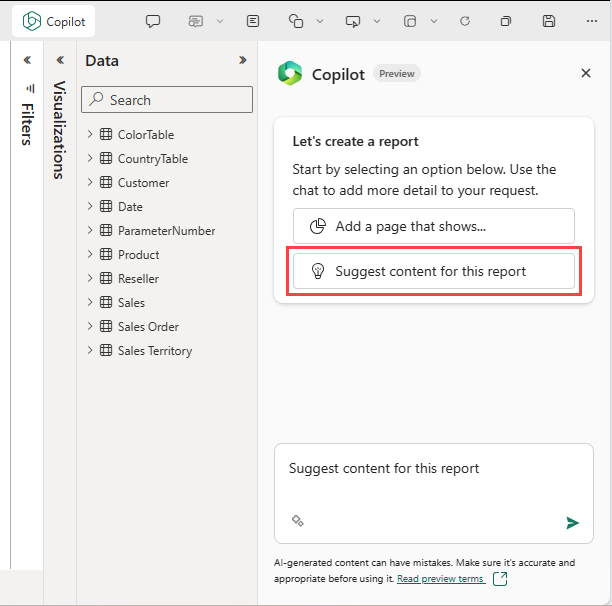Viewport: 612px width, 606px height.
Task: Open the dropdown beside the visual interactions icon
Action: 434,21
